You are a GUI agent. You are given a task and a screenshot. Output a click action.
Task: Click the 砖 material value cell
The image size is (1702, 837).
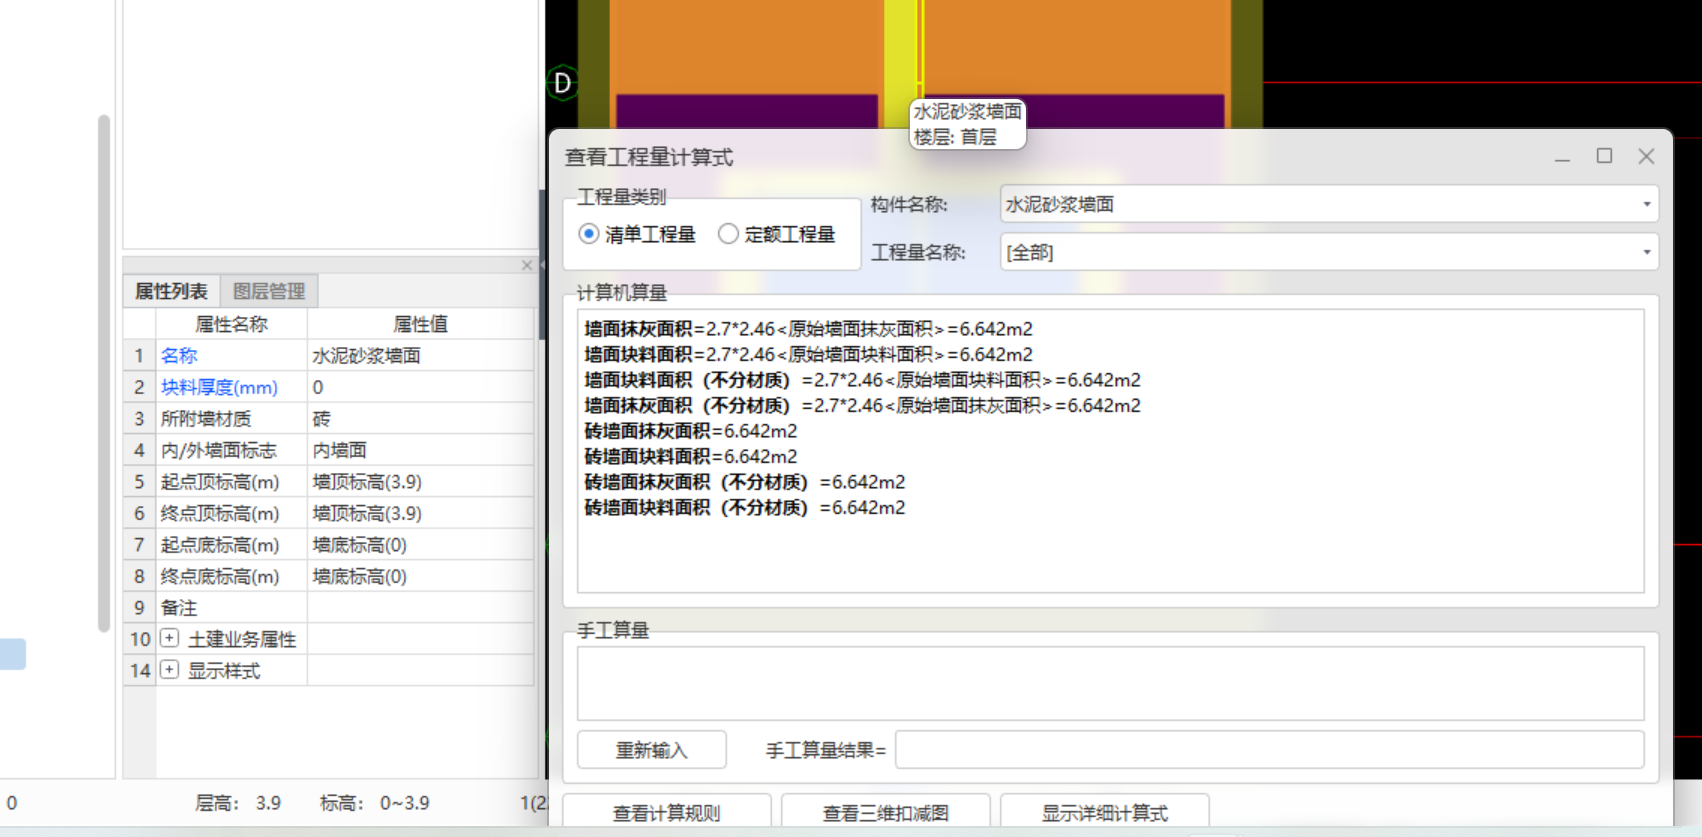pyautogui.click(x=420, y=419)
